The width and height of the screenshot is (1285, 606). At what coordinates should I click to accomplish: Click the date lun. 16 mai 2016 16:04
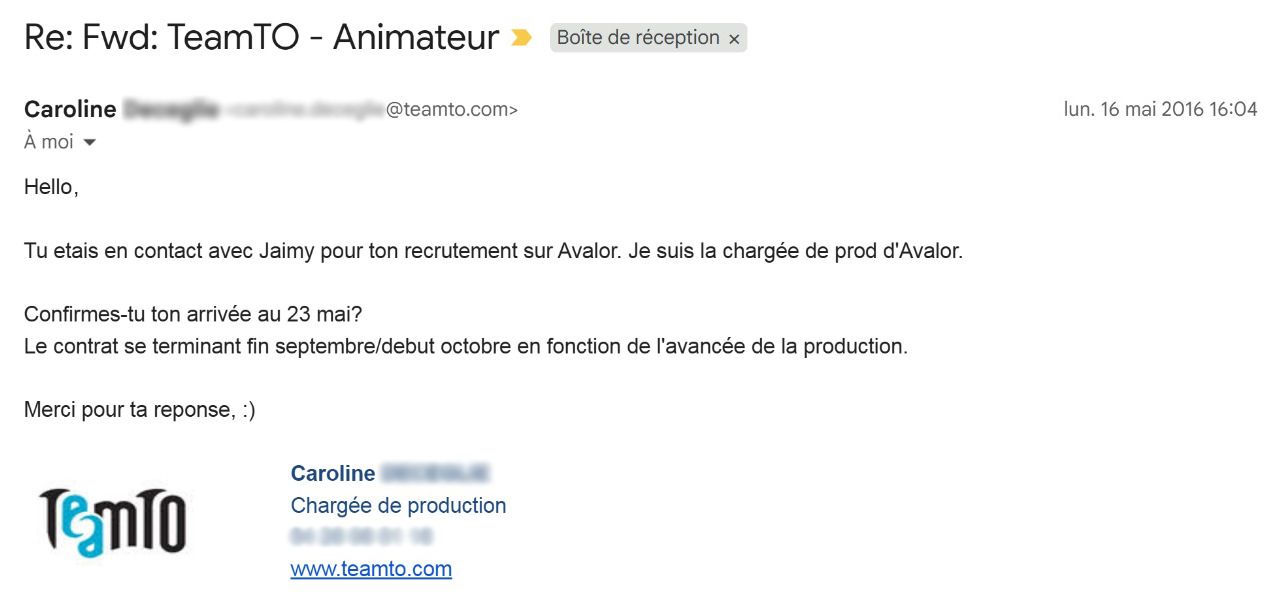point(1160,110)
